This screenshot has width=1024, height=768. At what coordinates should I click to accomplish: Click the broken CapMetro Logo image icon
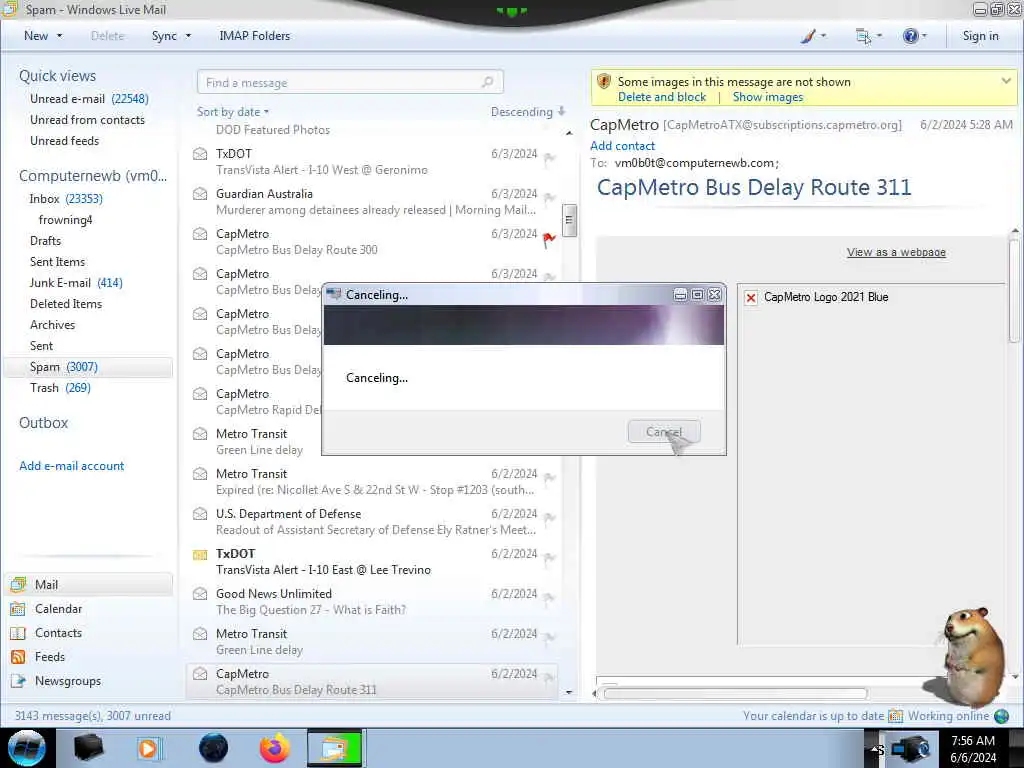751,298
